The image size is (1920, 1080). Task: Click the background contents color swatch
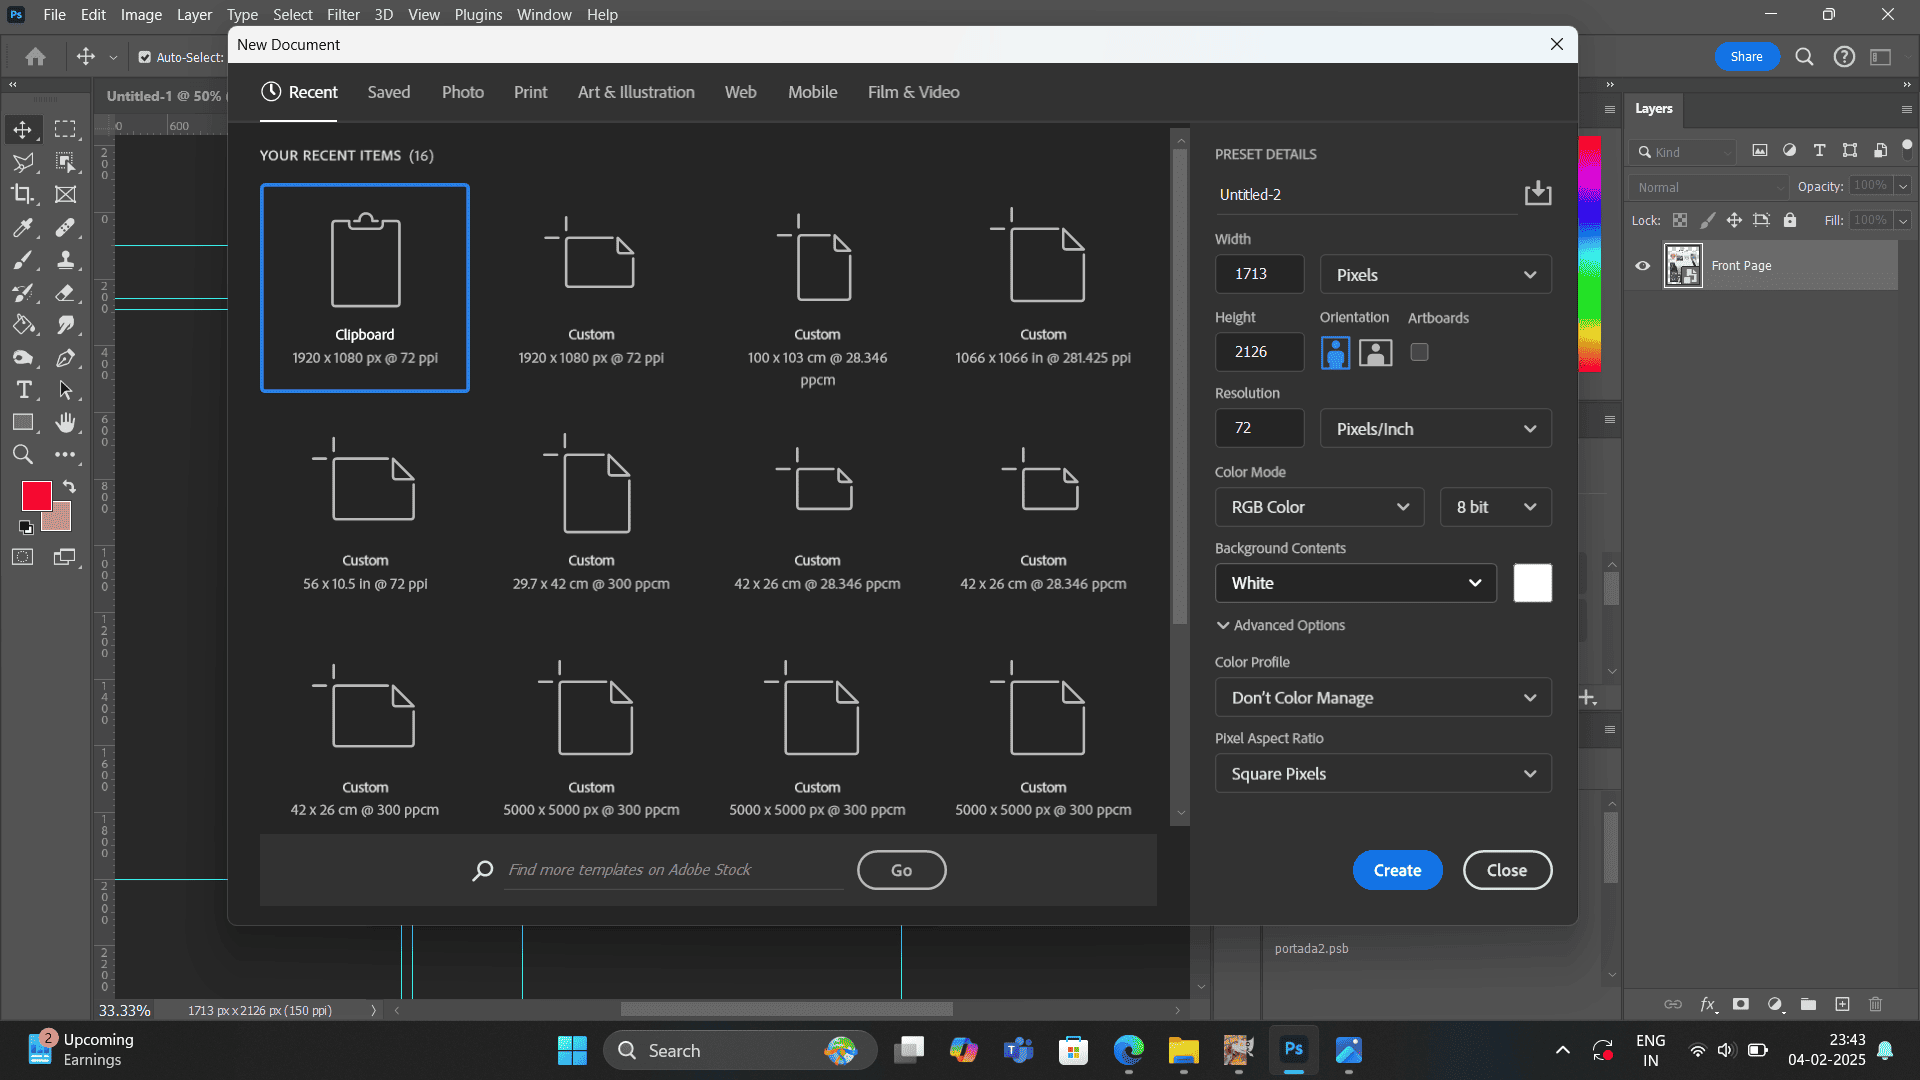(1532, 583)
